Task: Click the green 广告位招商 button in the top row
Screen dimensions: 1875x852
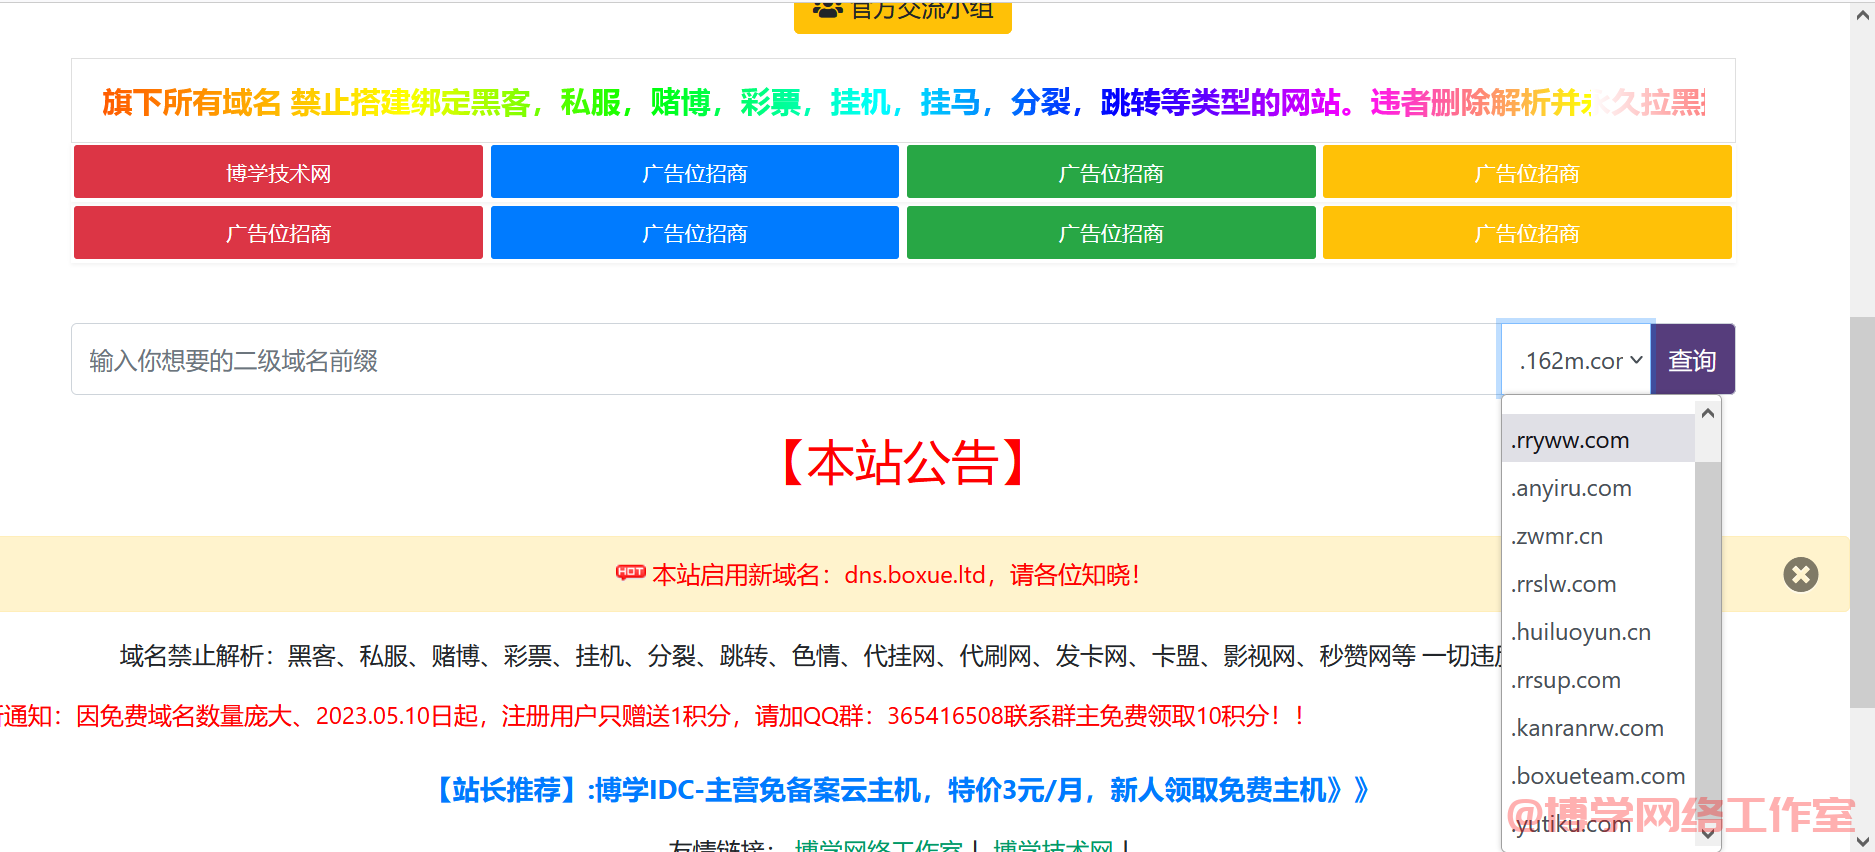Action: pyautogui.click(x=1111, y=172)
